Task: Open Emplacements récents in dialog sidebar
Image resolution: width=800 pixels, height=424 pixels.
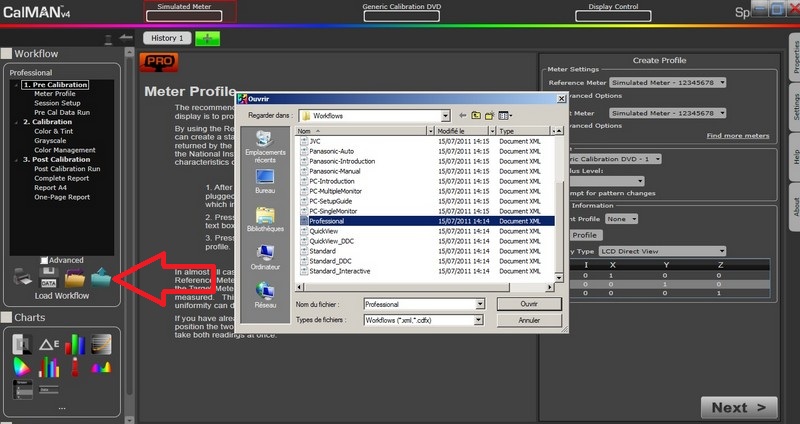Action: pyautogui.click(x=265, y=147)
